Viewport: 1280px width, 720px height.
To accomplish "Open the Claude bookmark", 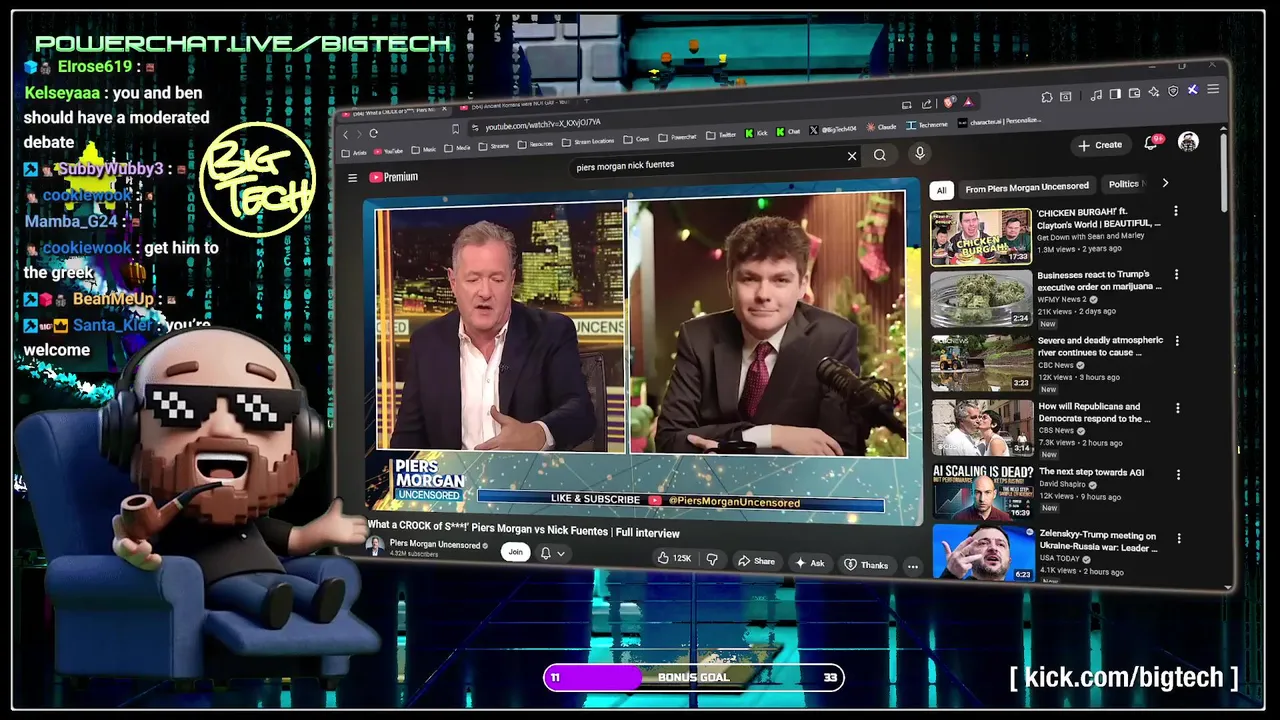I will [879, 127].
